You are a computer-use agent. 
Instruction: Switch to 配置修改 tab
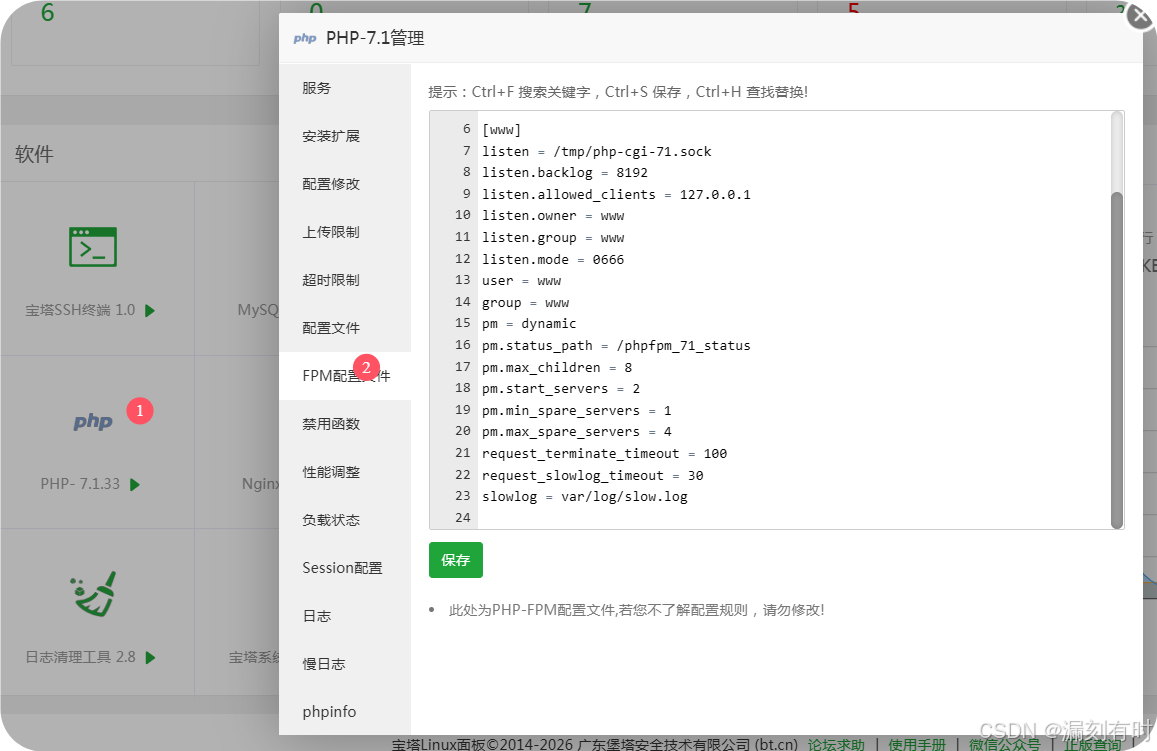(345, 184)
